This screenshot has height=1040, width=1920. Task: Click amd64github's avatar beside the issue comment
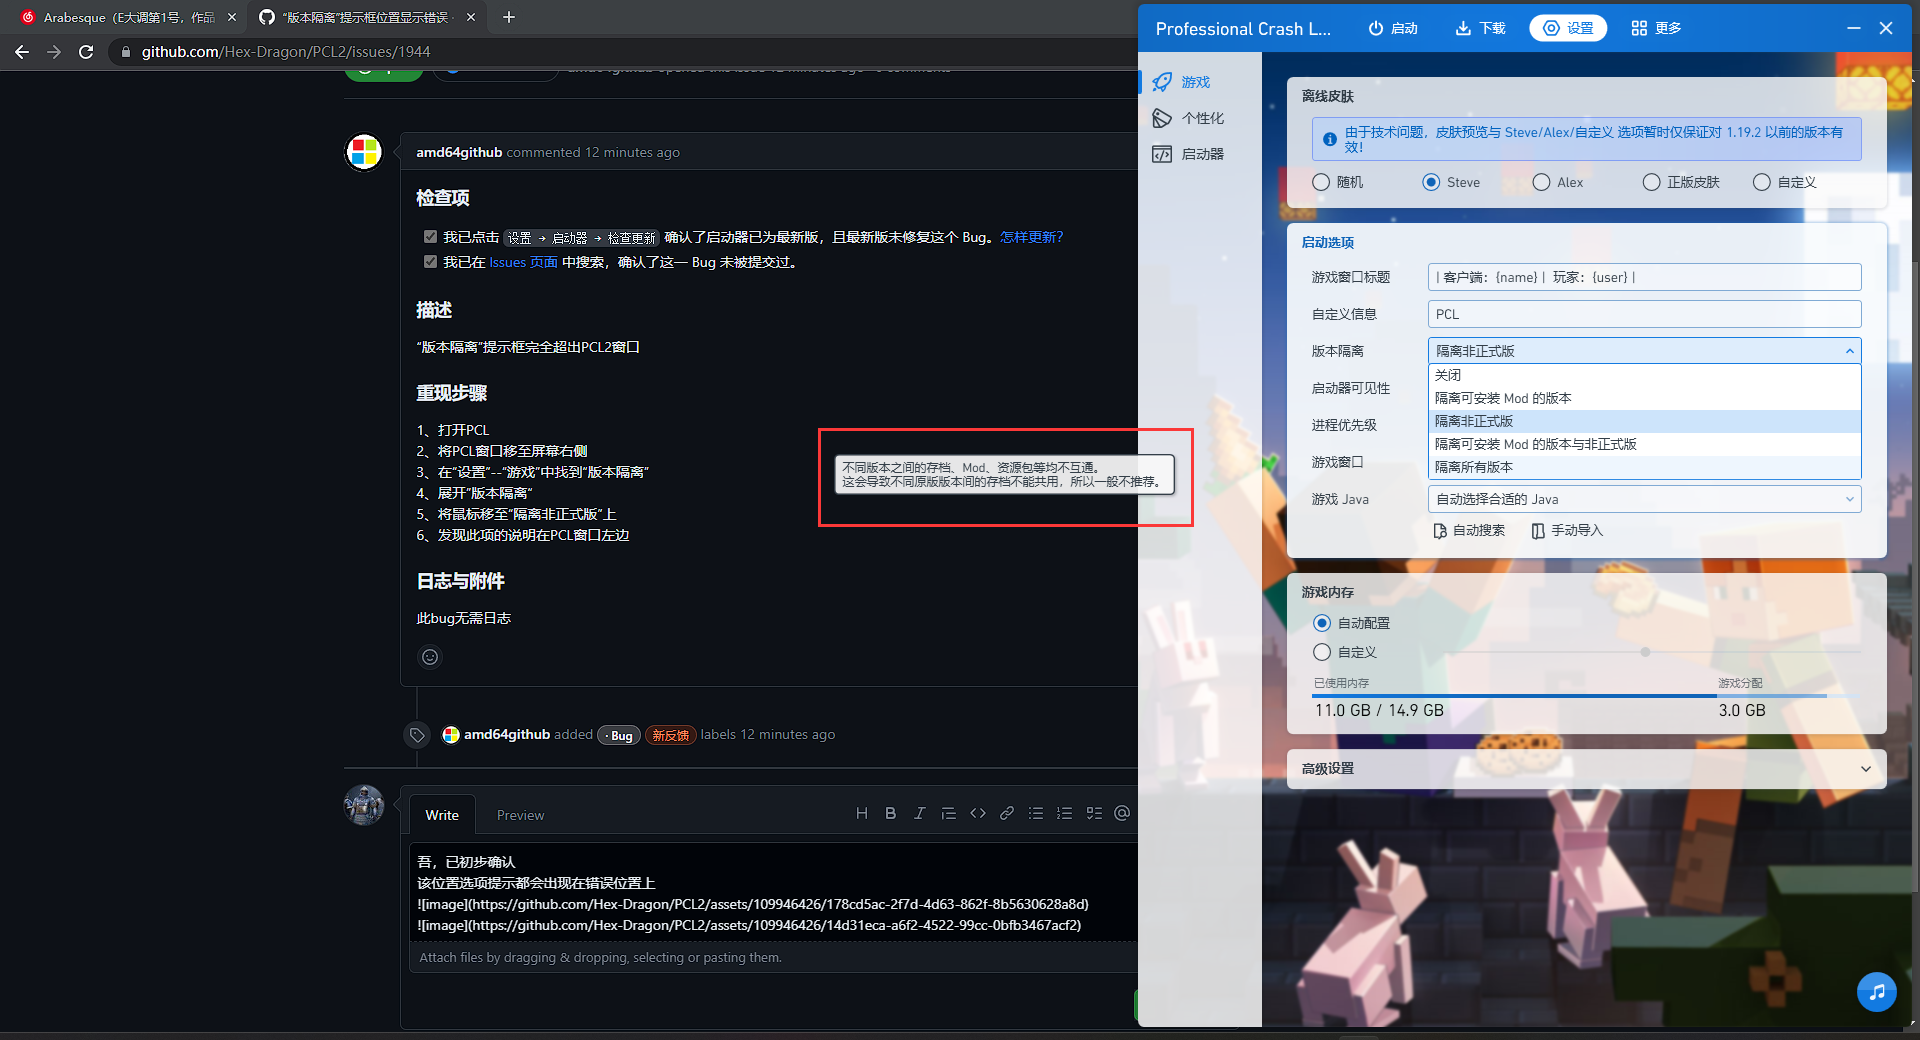tap(364, 152)
